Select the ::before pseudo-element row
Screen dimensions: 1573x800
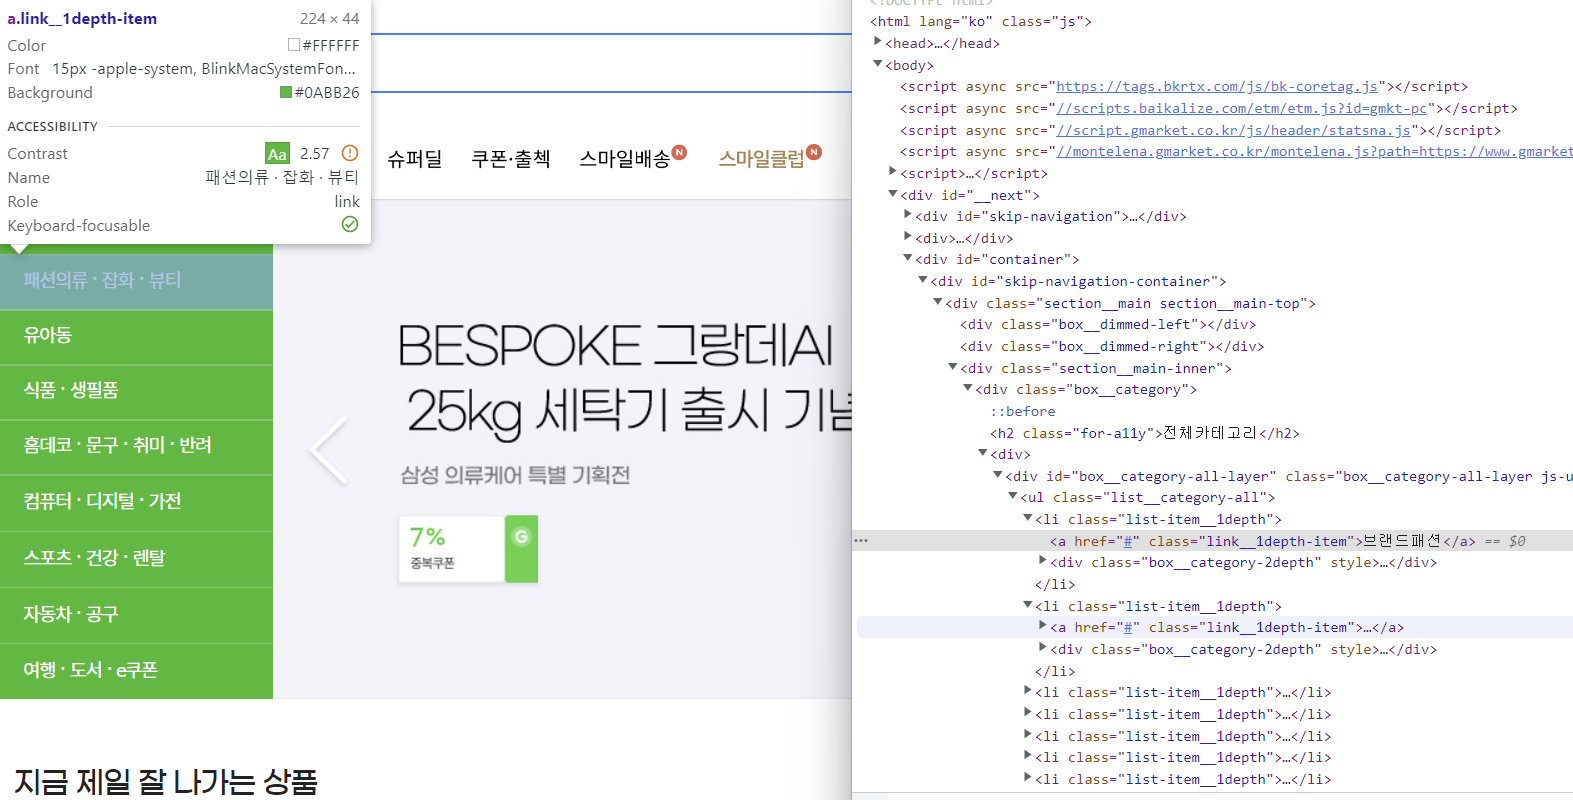[x=1023, y=411]
